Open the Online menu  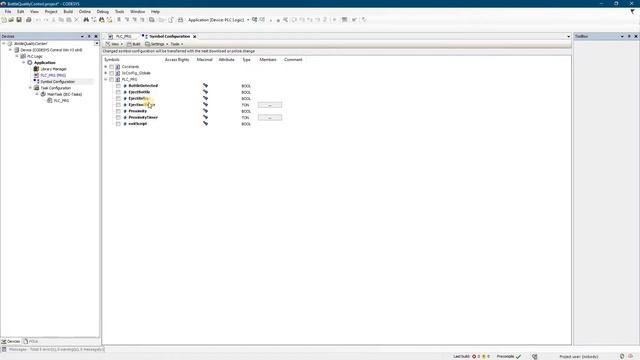pos(85,12)
